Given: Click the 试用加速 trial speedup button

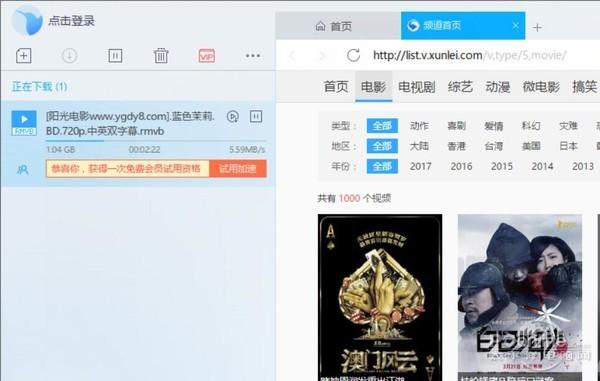Looking at the screenshot, I should pos(238,169).
